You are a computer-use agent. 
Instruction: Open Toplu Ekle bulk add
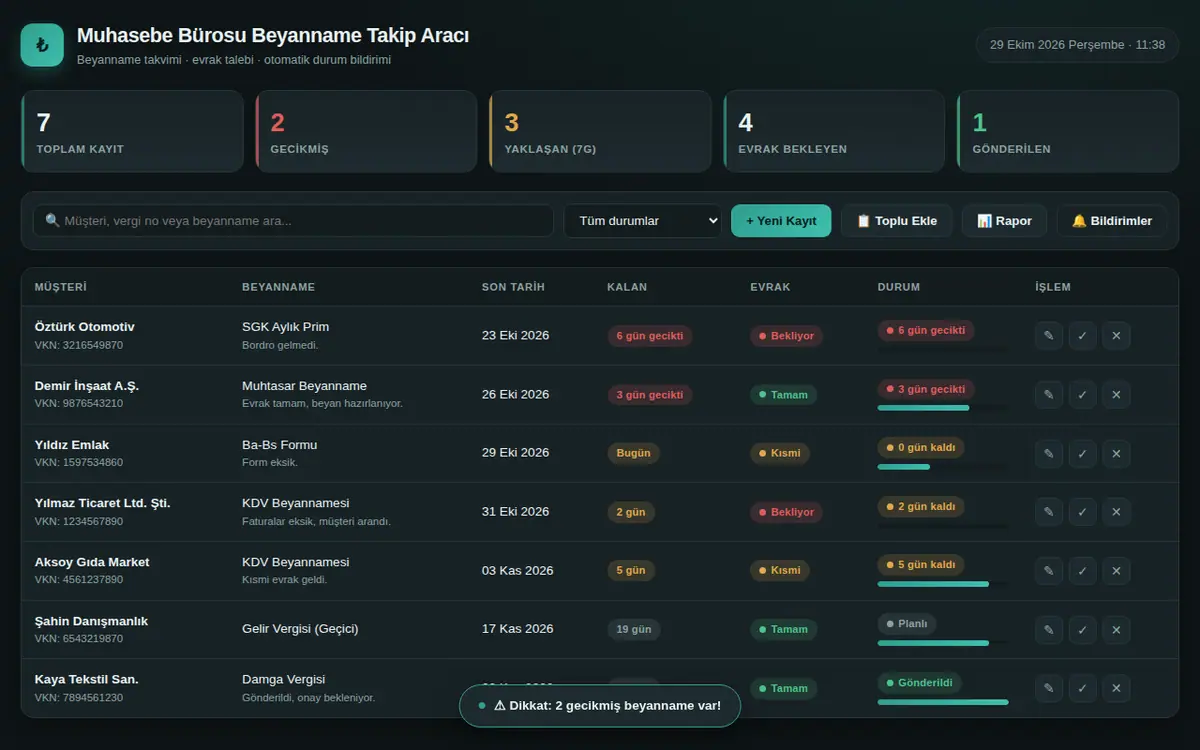(897, 221)
